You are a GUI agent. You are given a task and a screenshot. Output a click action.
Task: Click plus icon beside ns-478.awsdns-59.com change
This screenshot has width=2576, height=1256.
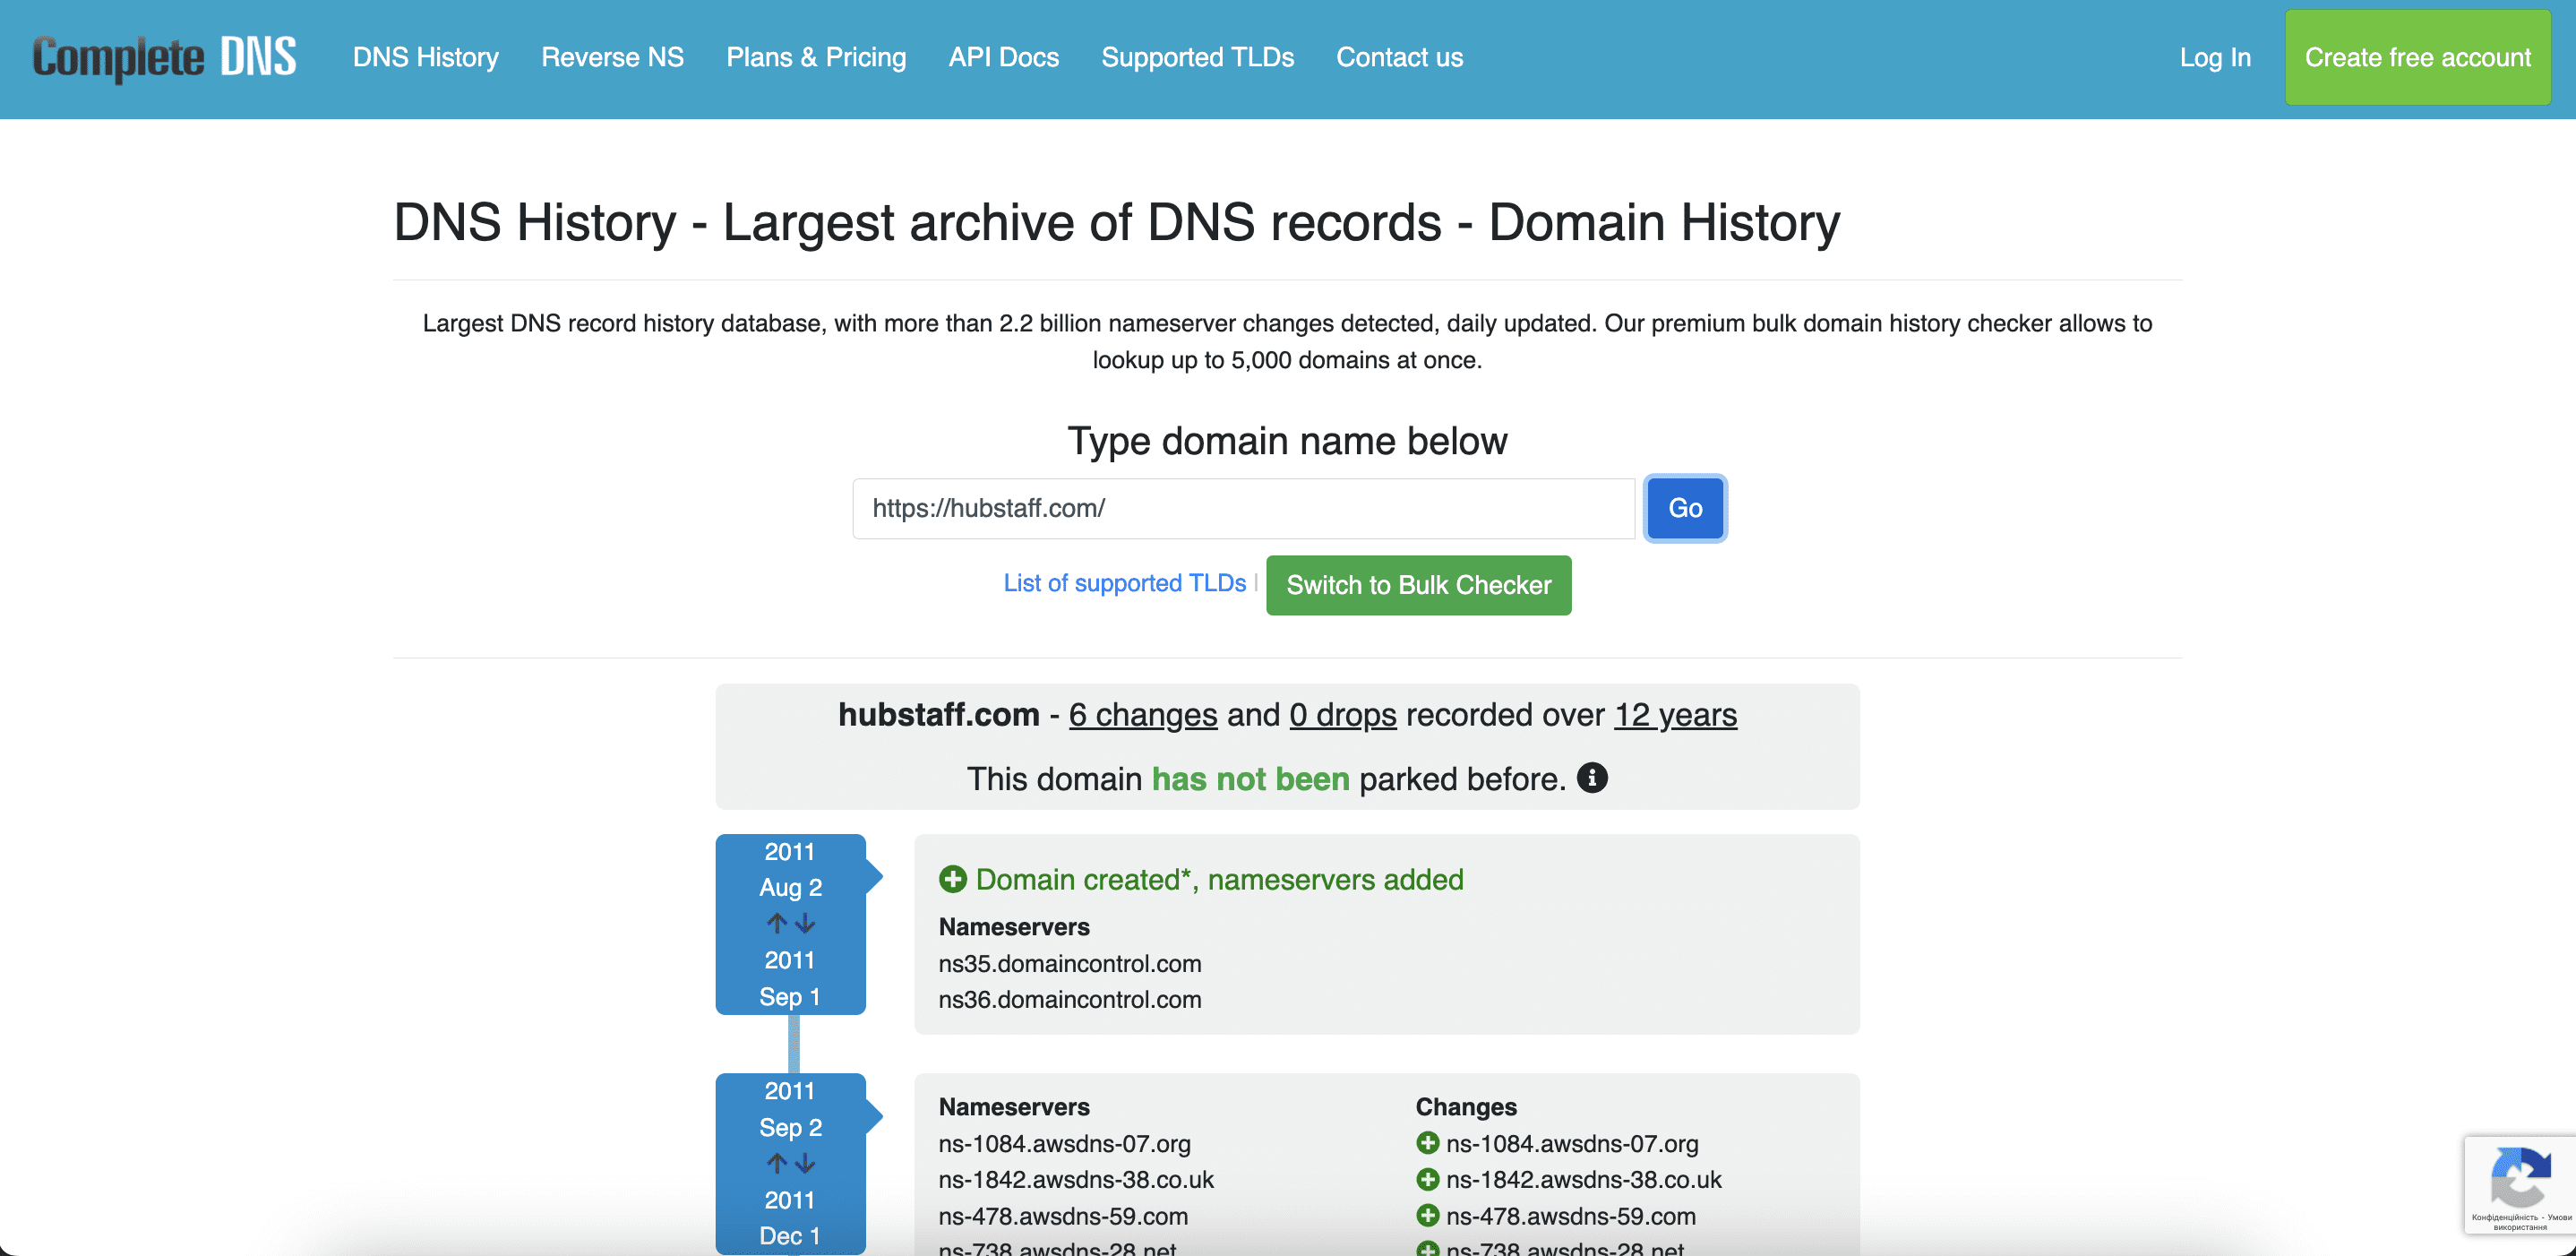[x=1427, y=1216]
